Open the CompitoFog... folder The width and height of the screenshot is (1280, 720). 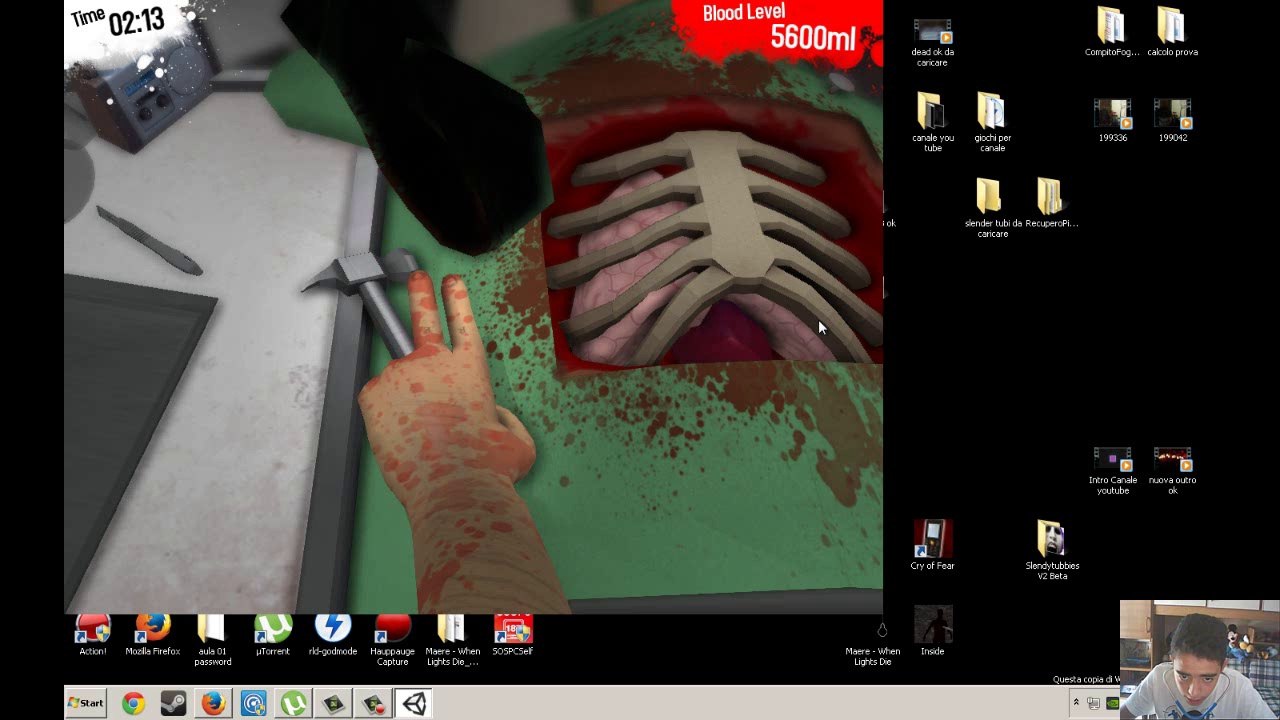pyautogui.click(x=1112, y=32)
